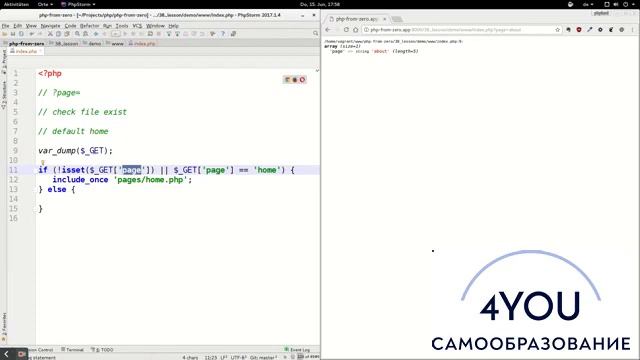Click the Find magnifier toolbar icon
The image size is (640, 360).
tap(77, 34)
